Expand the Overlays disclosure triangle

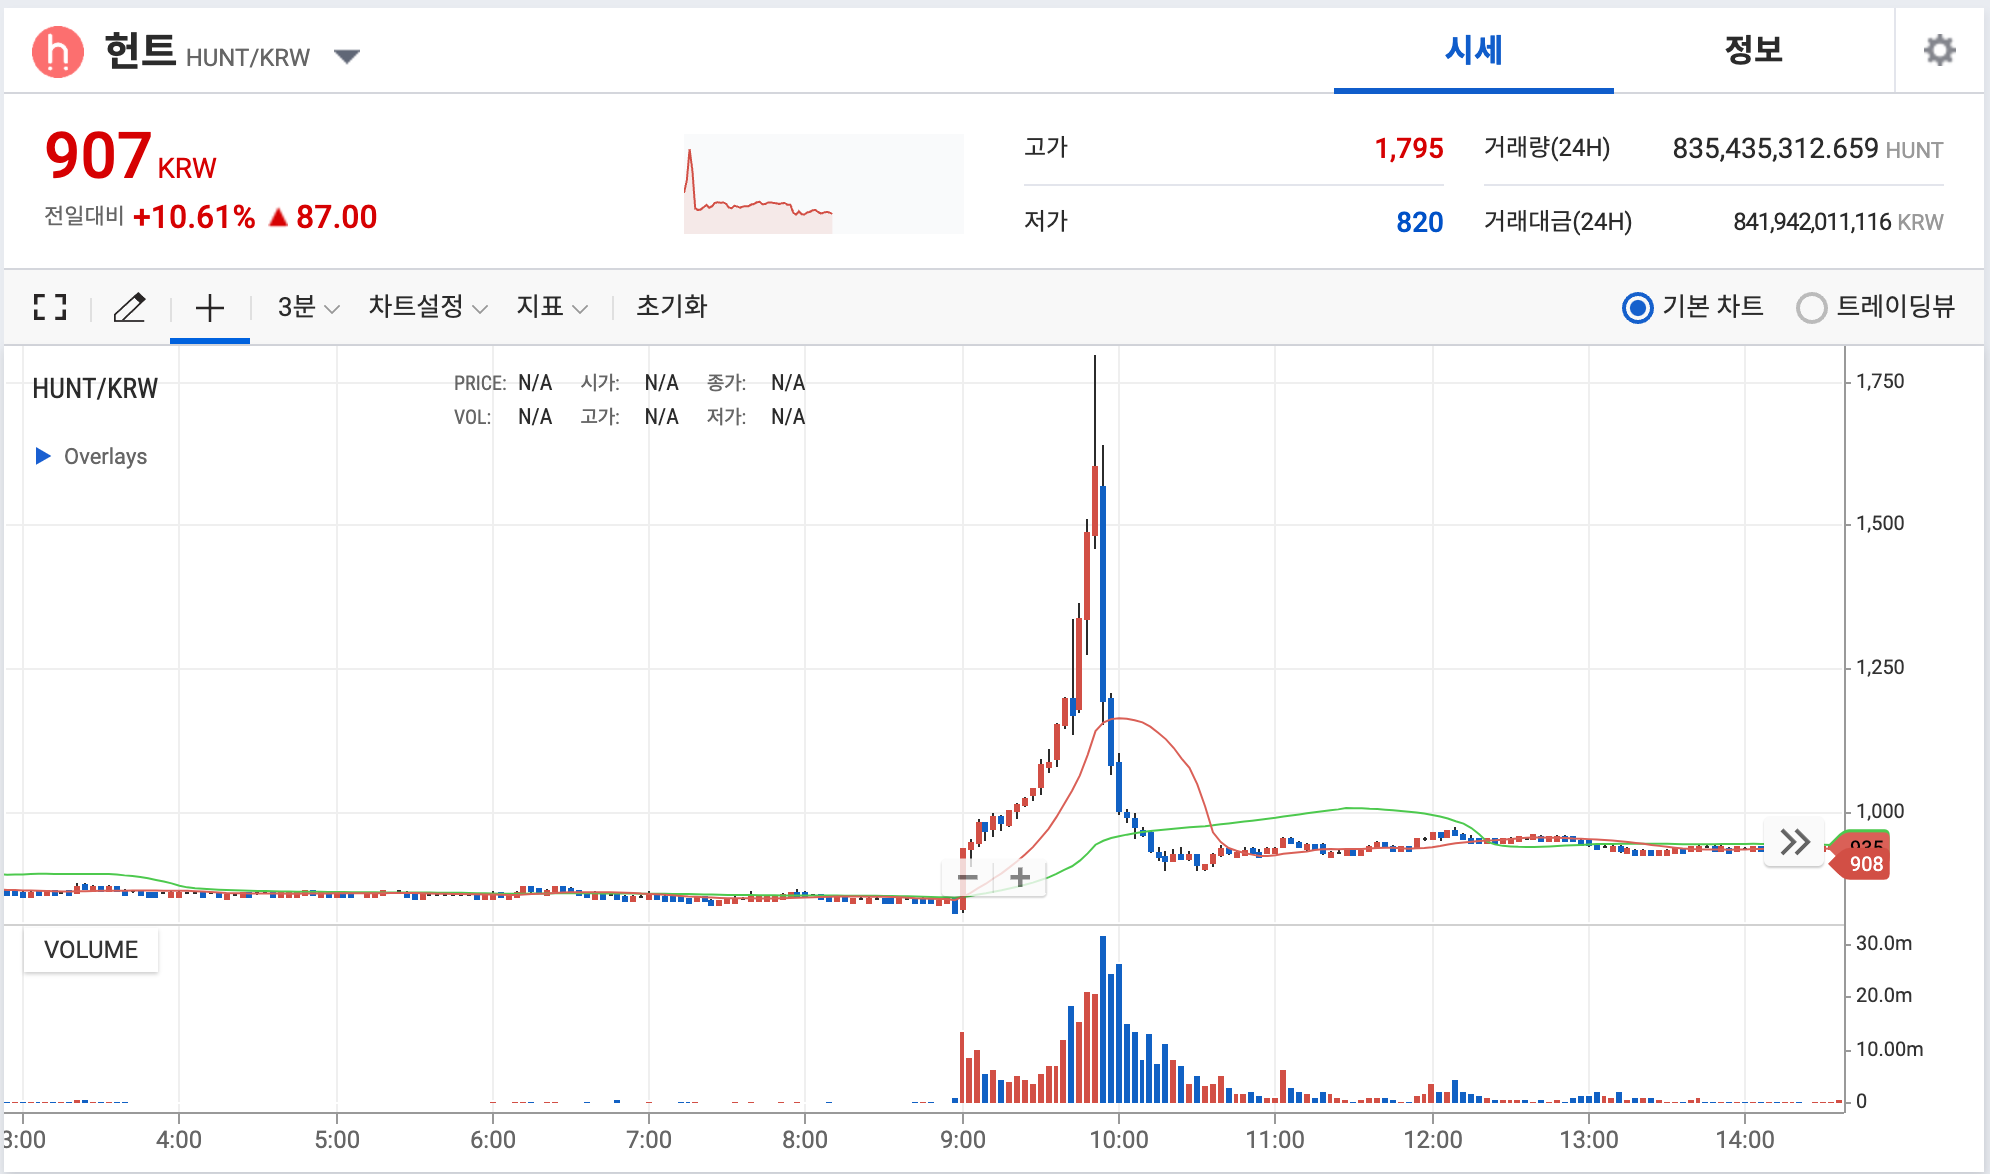[x=43, y=456]
